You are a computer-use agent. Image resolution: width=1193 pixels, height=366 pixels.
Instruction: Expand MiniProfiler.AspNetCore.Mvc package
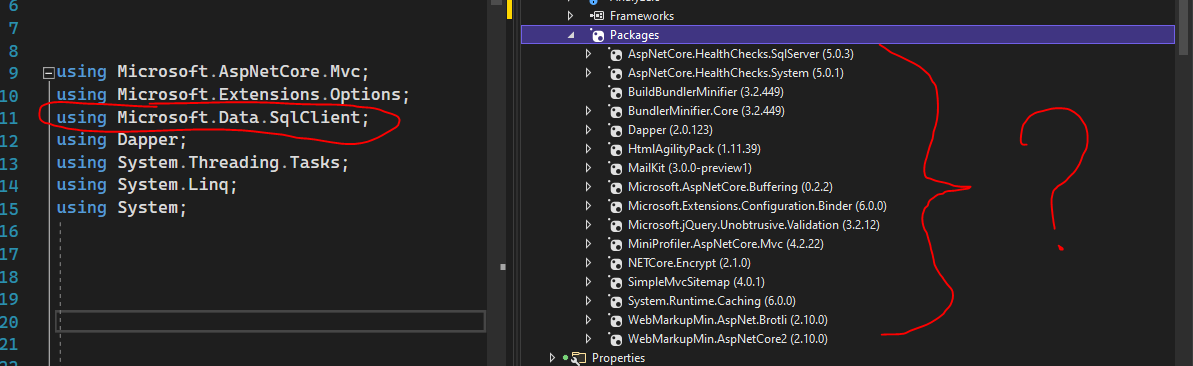click(588, 244)
